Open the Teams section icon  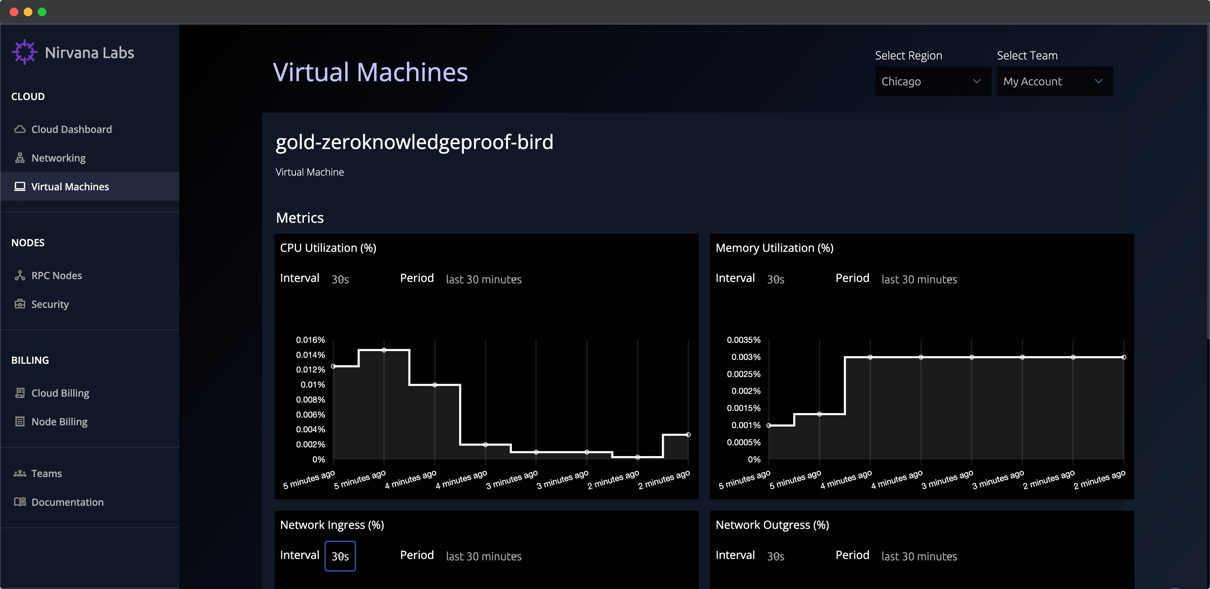(21, 472)
